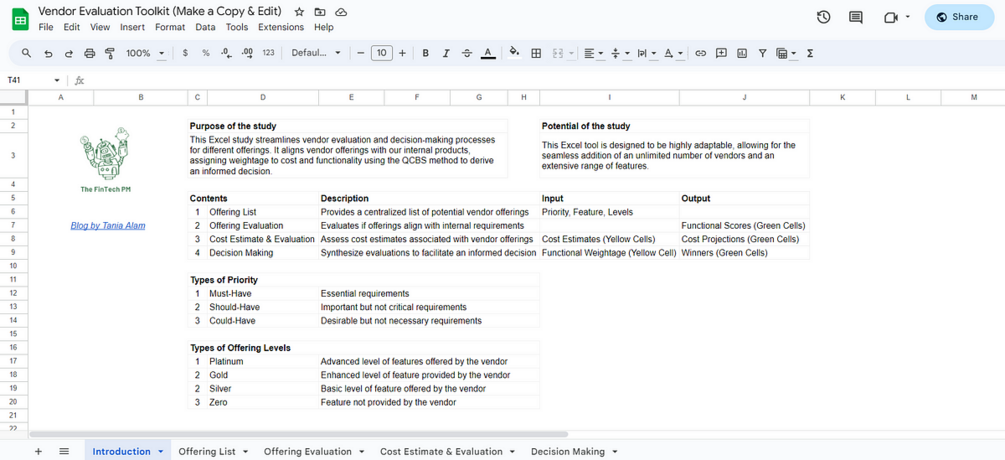The image size is (1005, 460).
Task: Open more number formats (123)
Action: click(x=269, y=53)
